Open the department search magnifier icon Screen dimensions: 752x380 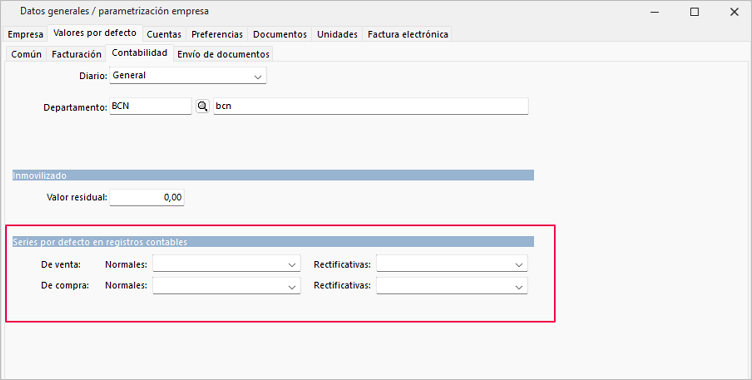coord(202,106)
